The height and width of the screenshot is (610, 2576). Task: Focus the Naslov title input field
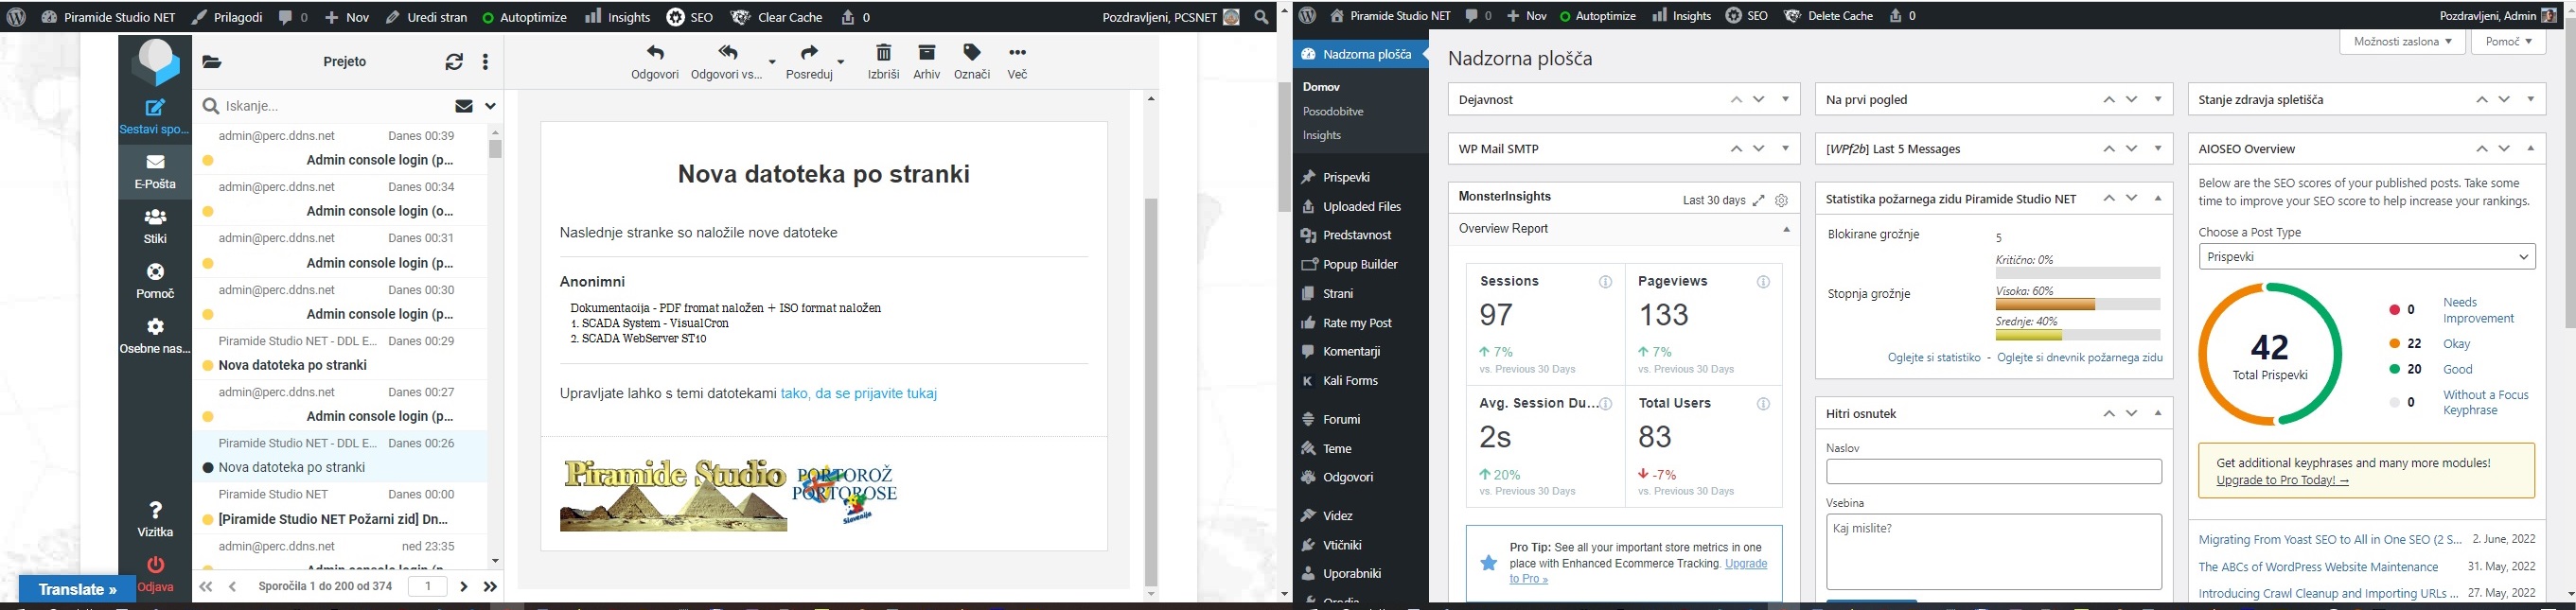coord(1994,471)
